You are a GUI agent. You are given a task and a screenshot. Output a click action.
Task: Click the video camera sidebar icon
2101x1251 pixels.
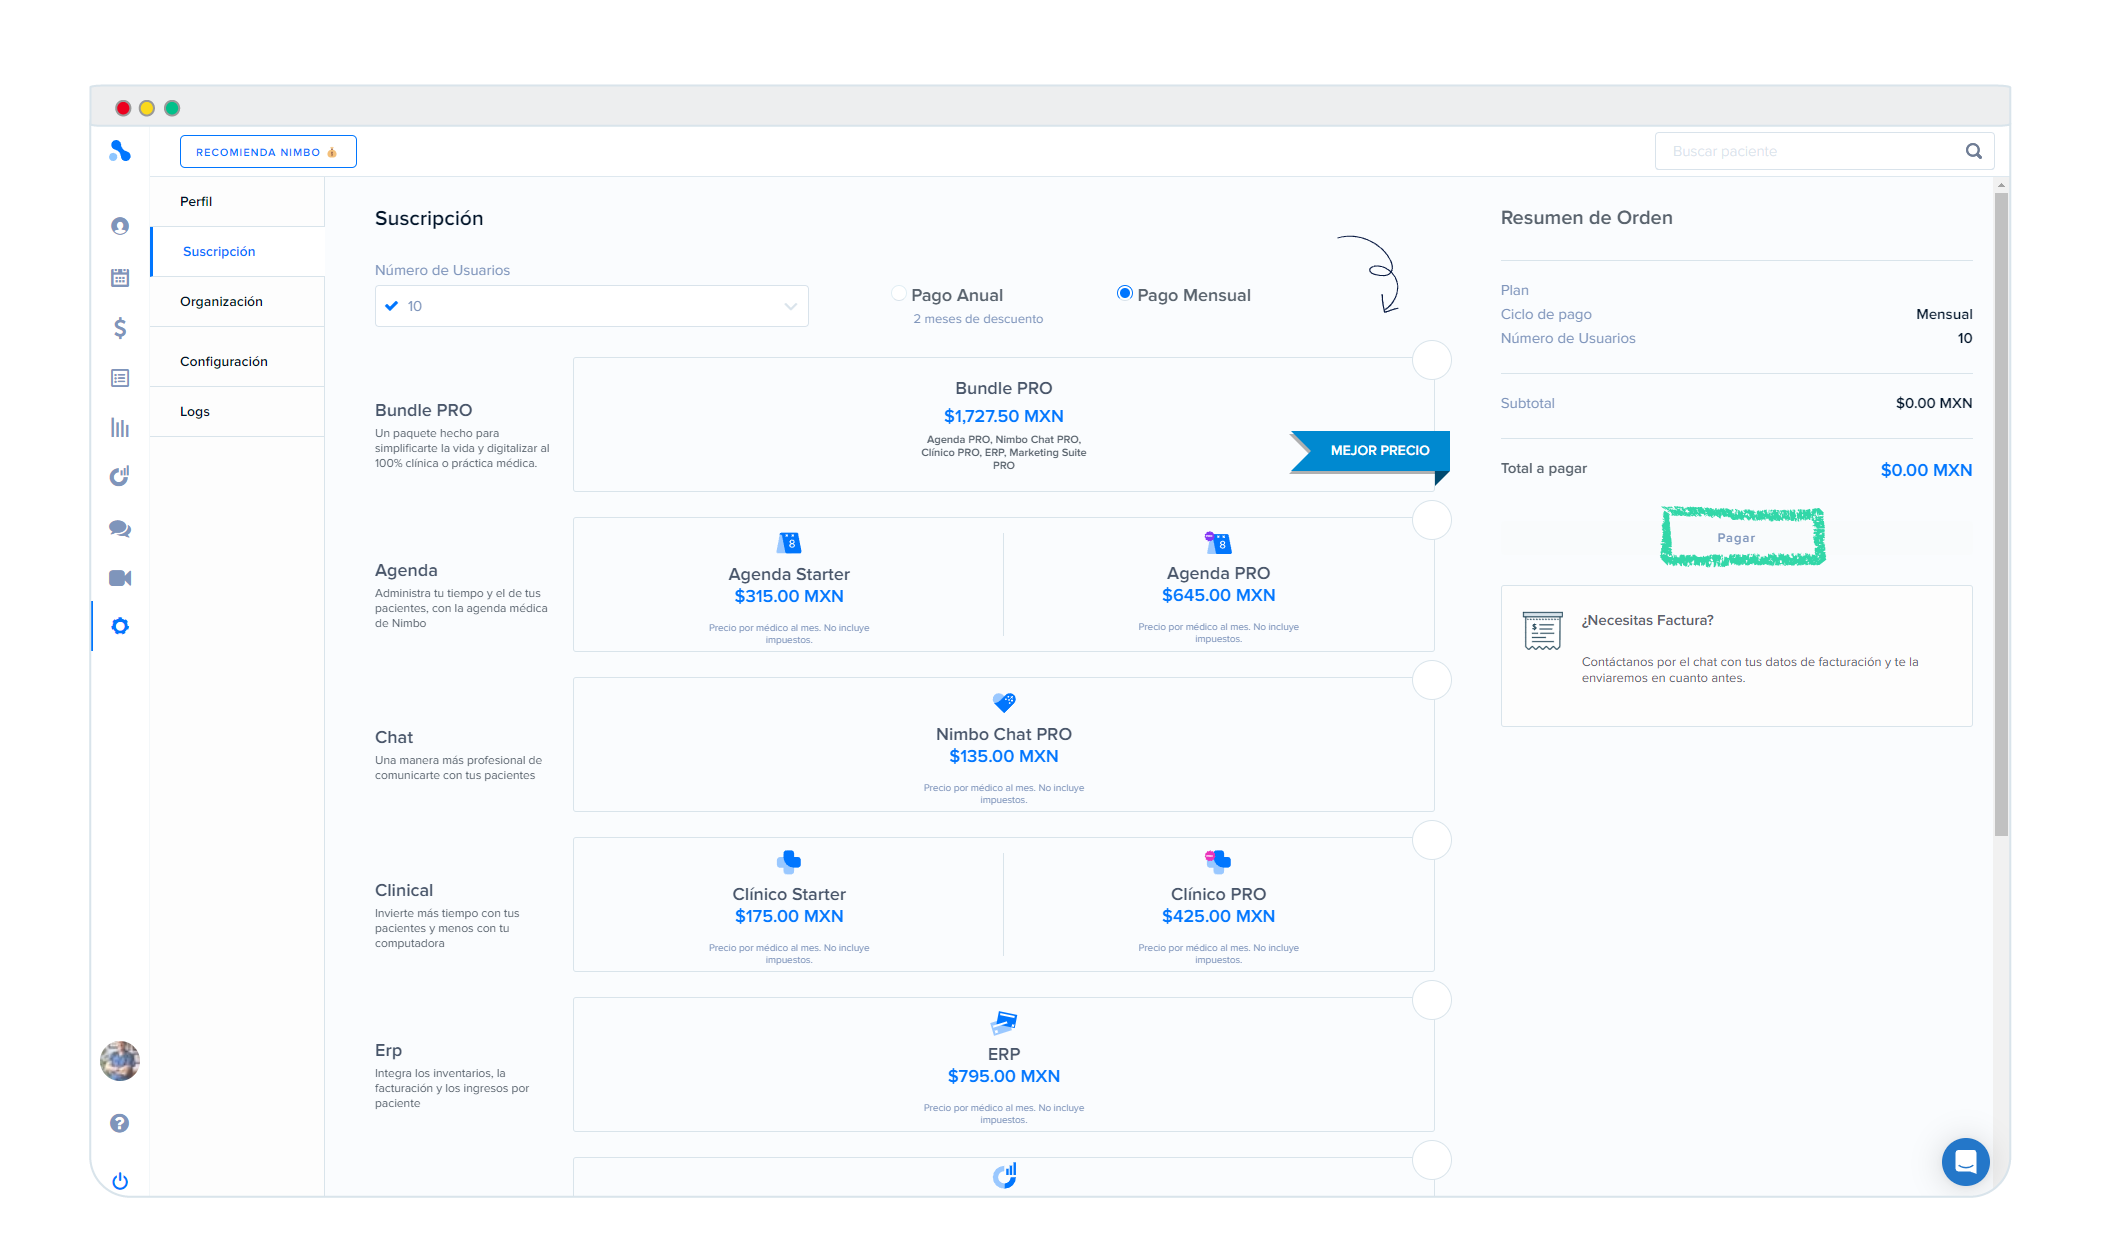120,578
